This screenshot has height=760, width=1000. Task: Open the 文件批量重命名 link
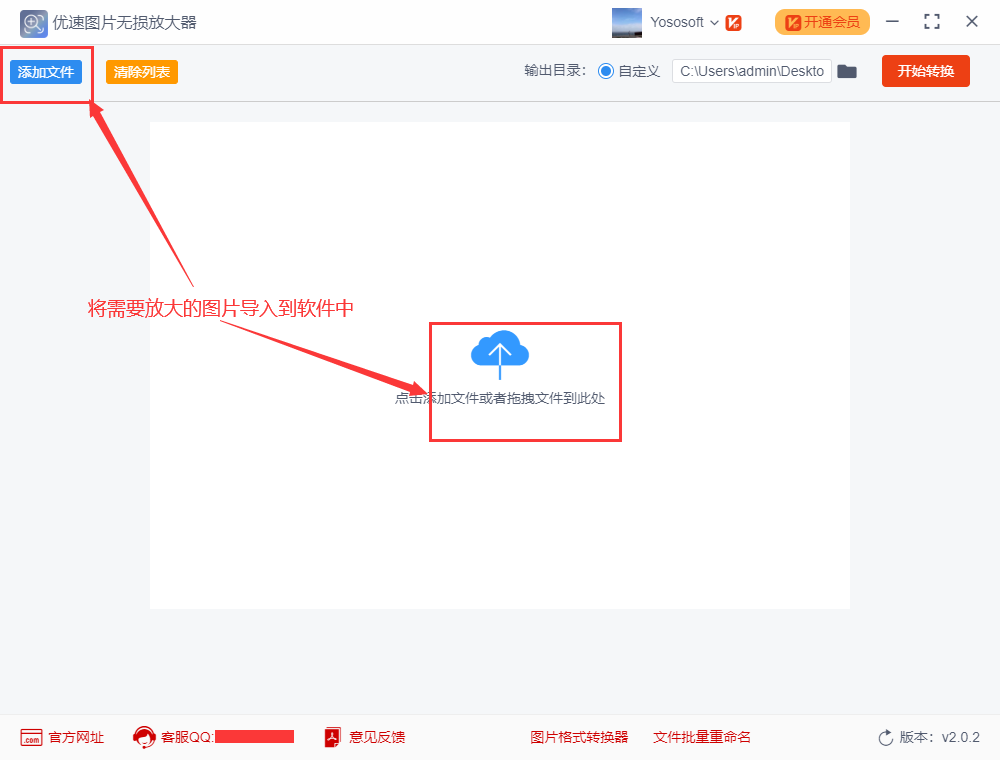[x=701, y=737]
